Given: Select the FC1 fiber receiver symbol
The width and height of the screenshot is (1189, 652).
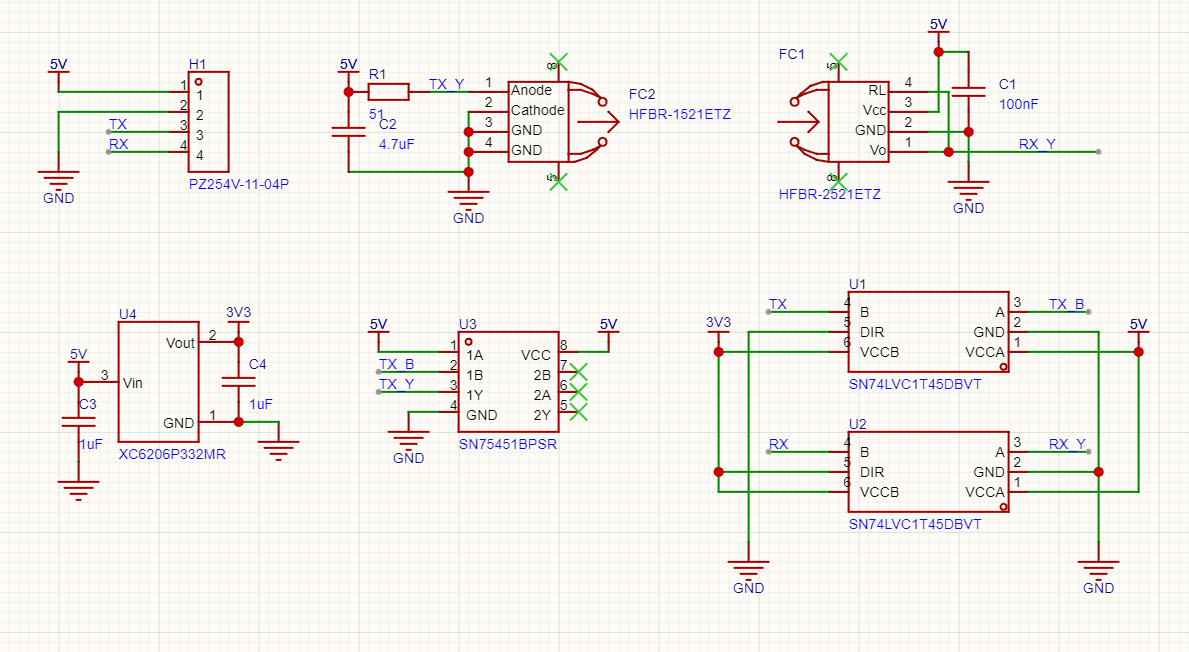Looking at the screenshot, I should tap(858, 121).
